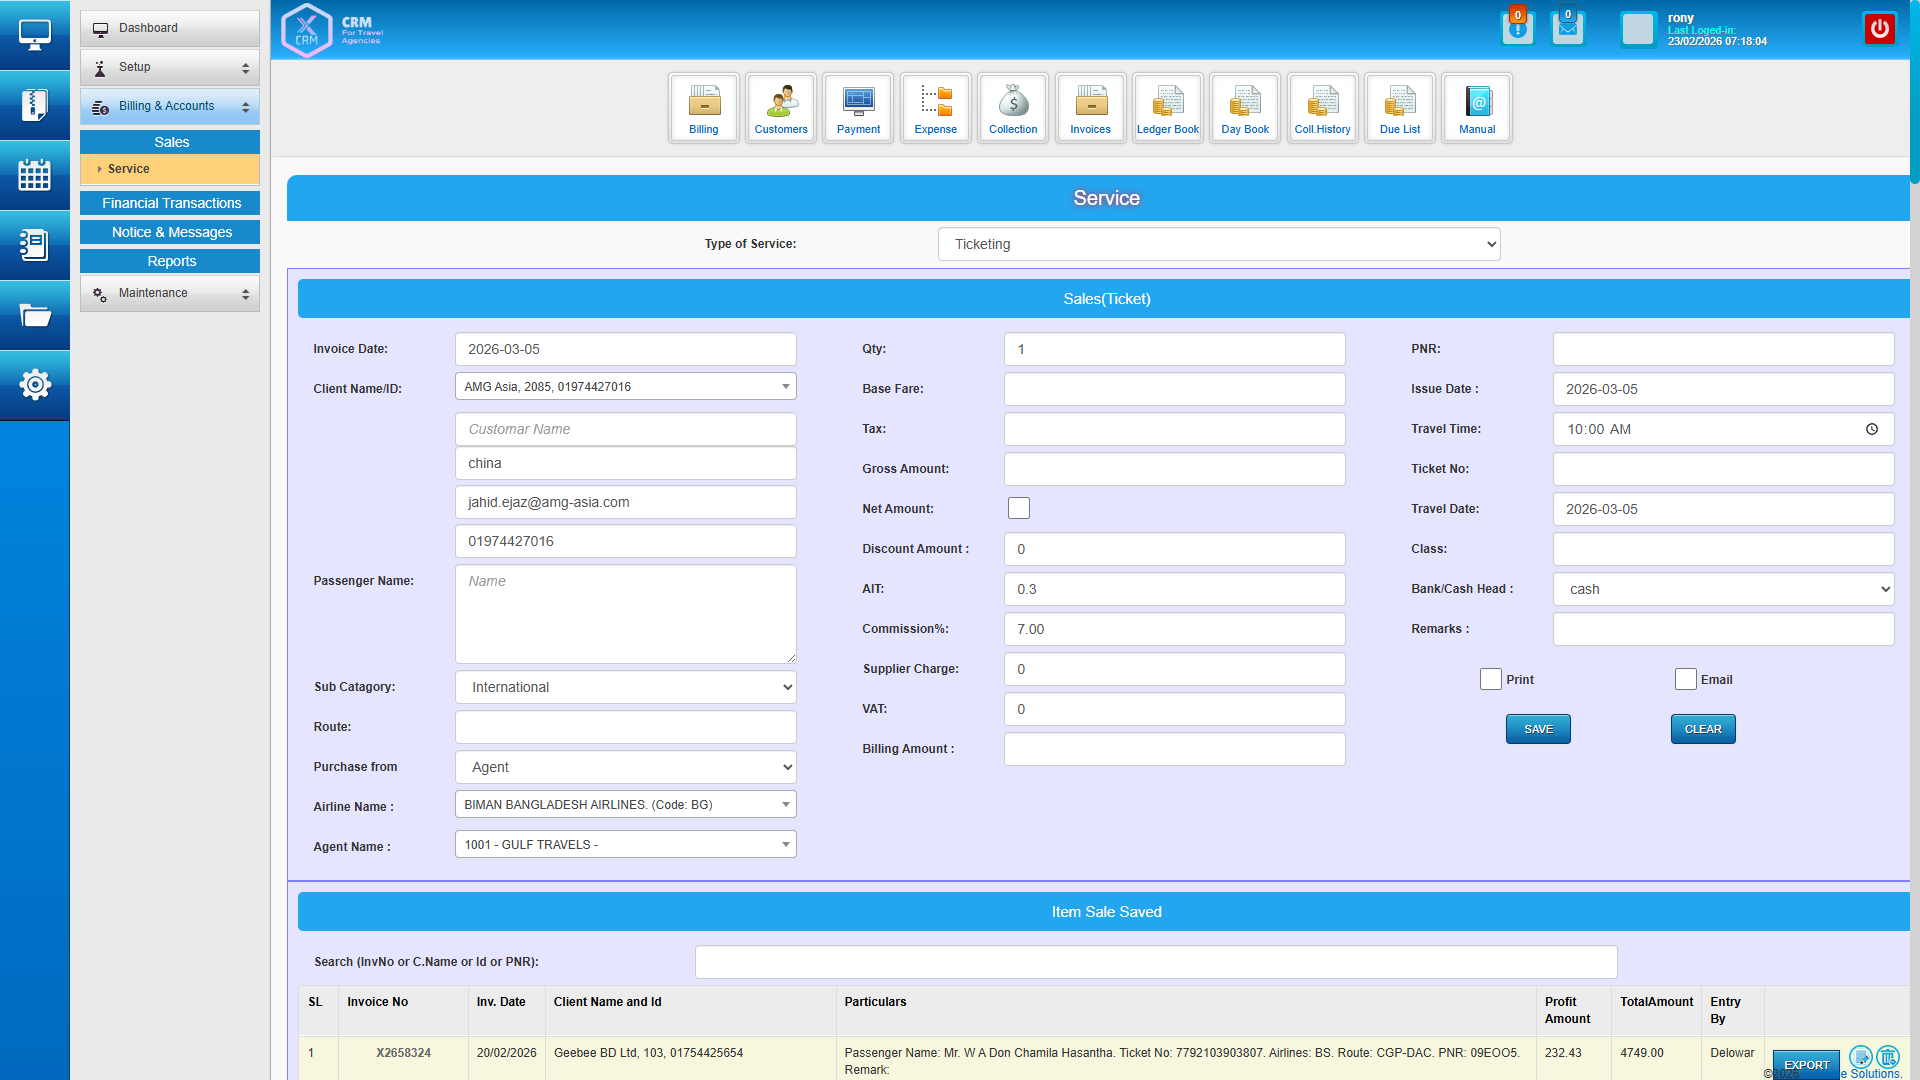
Task: Open the Ledger Book icon
Action: point(1167,107)
